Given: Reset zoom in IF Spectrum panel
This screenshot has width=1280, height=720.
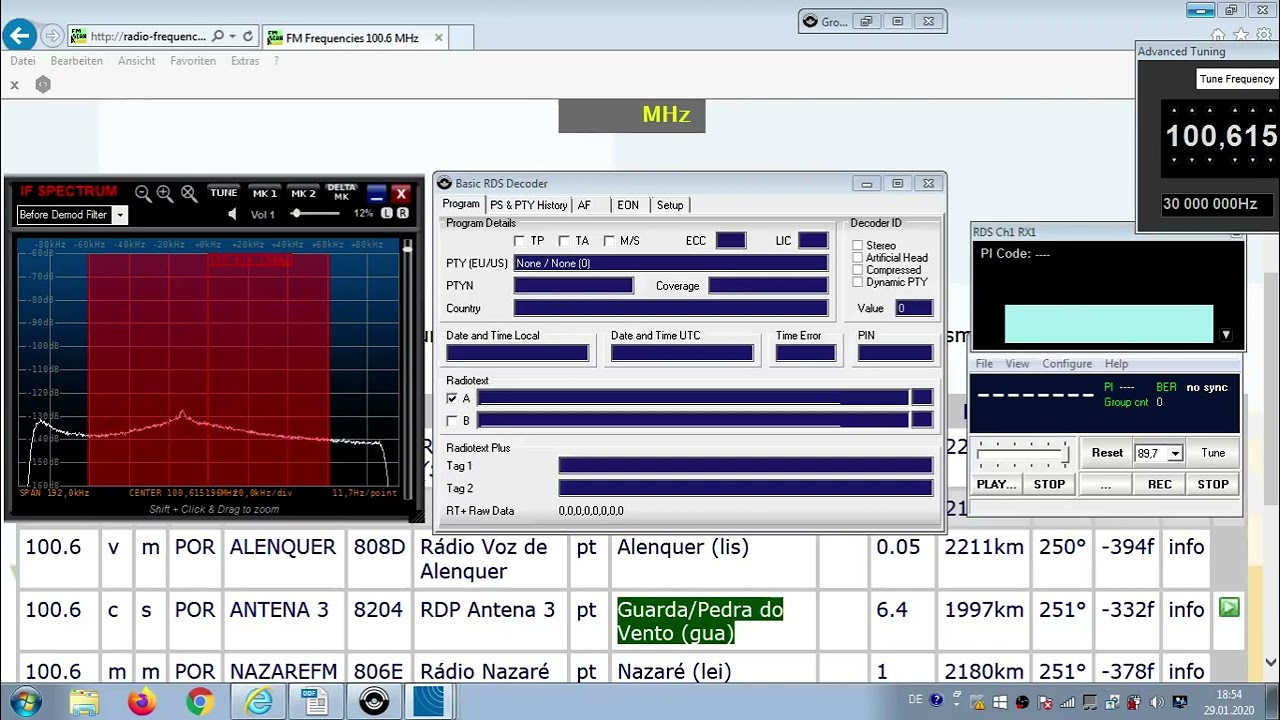Looking at the screenshot, I should click(x=188, y=194).
